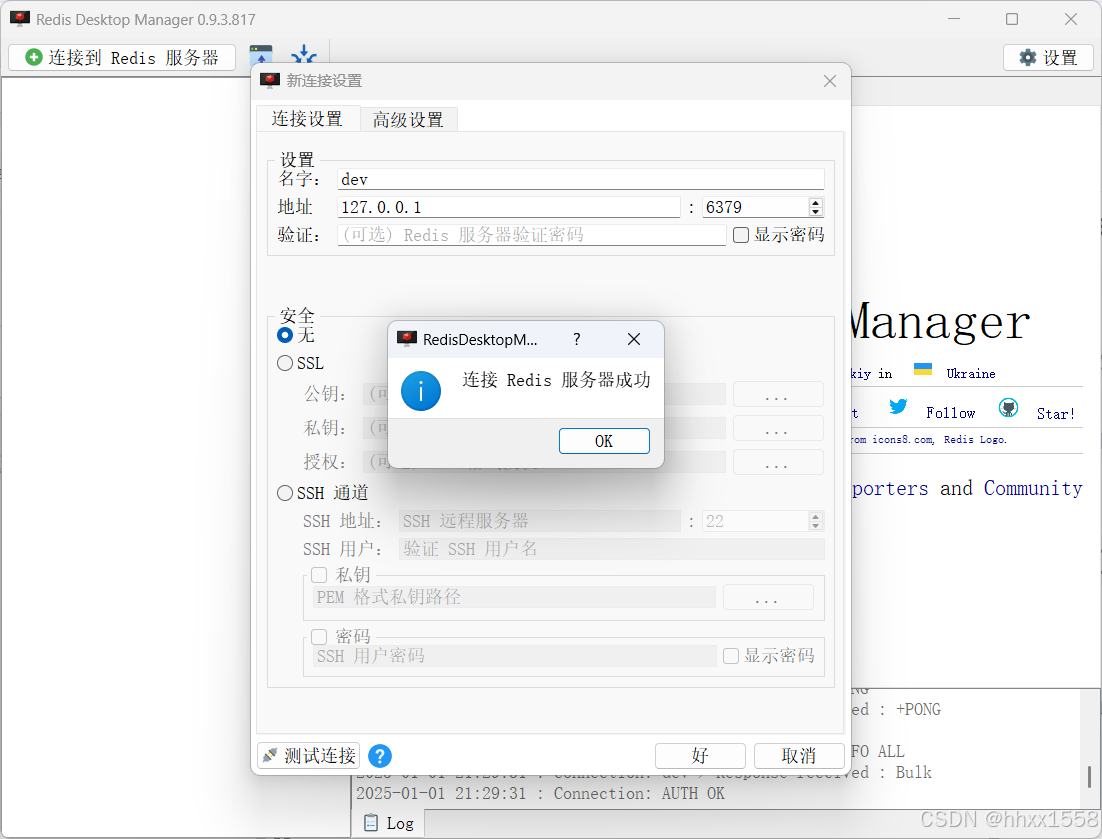Click the clipboard icon on the Log tab

(x=370, y=823)
